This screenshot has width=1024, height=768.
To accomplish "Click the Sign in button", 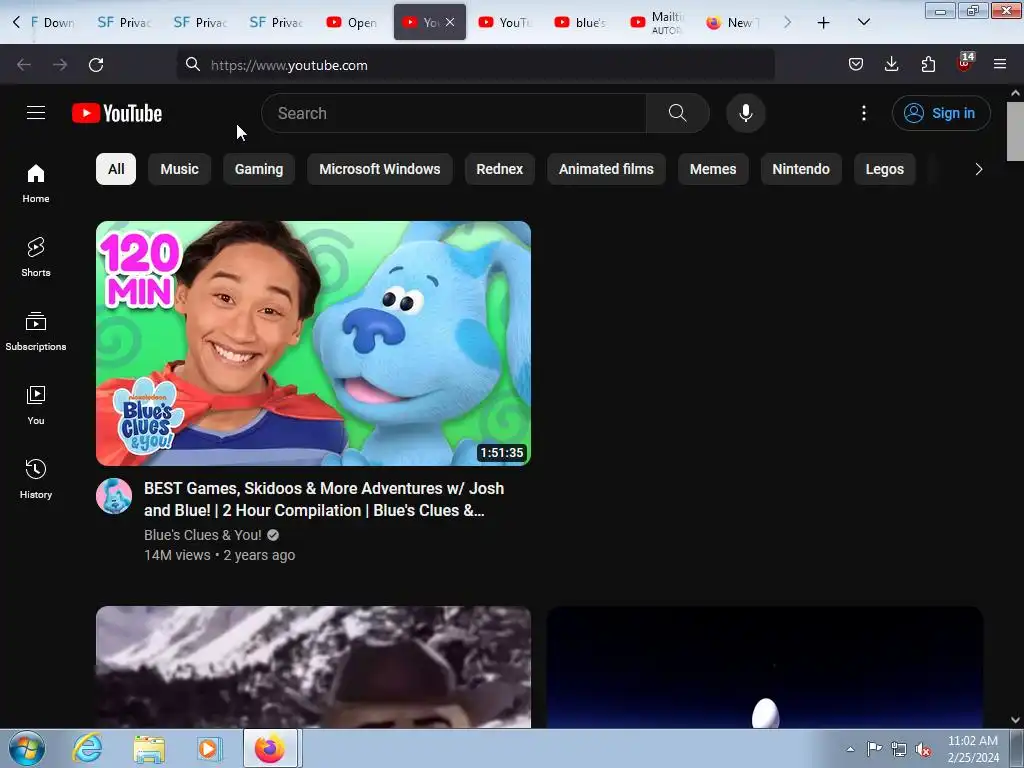I will point(941,113).
